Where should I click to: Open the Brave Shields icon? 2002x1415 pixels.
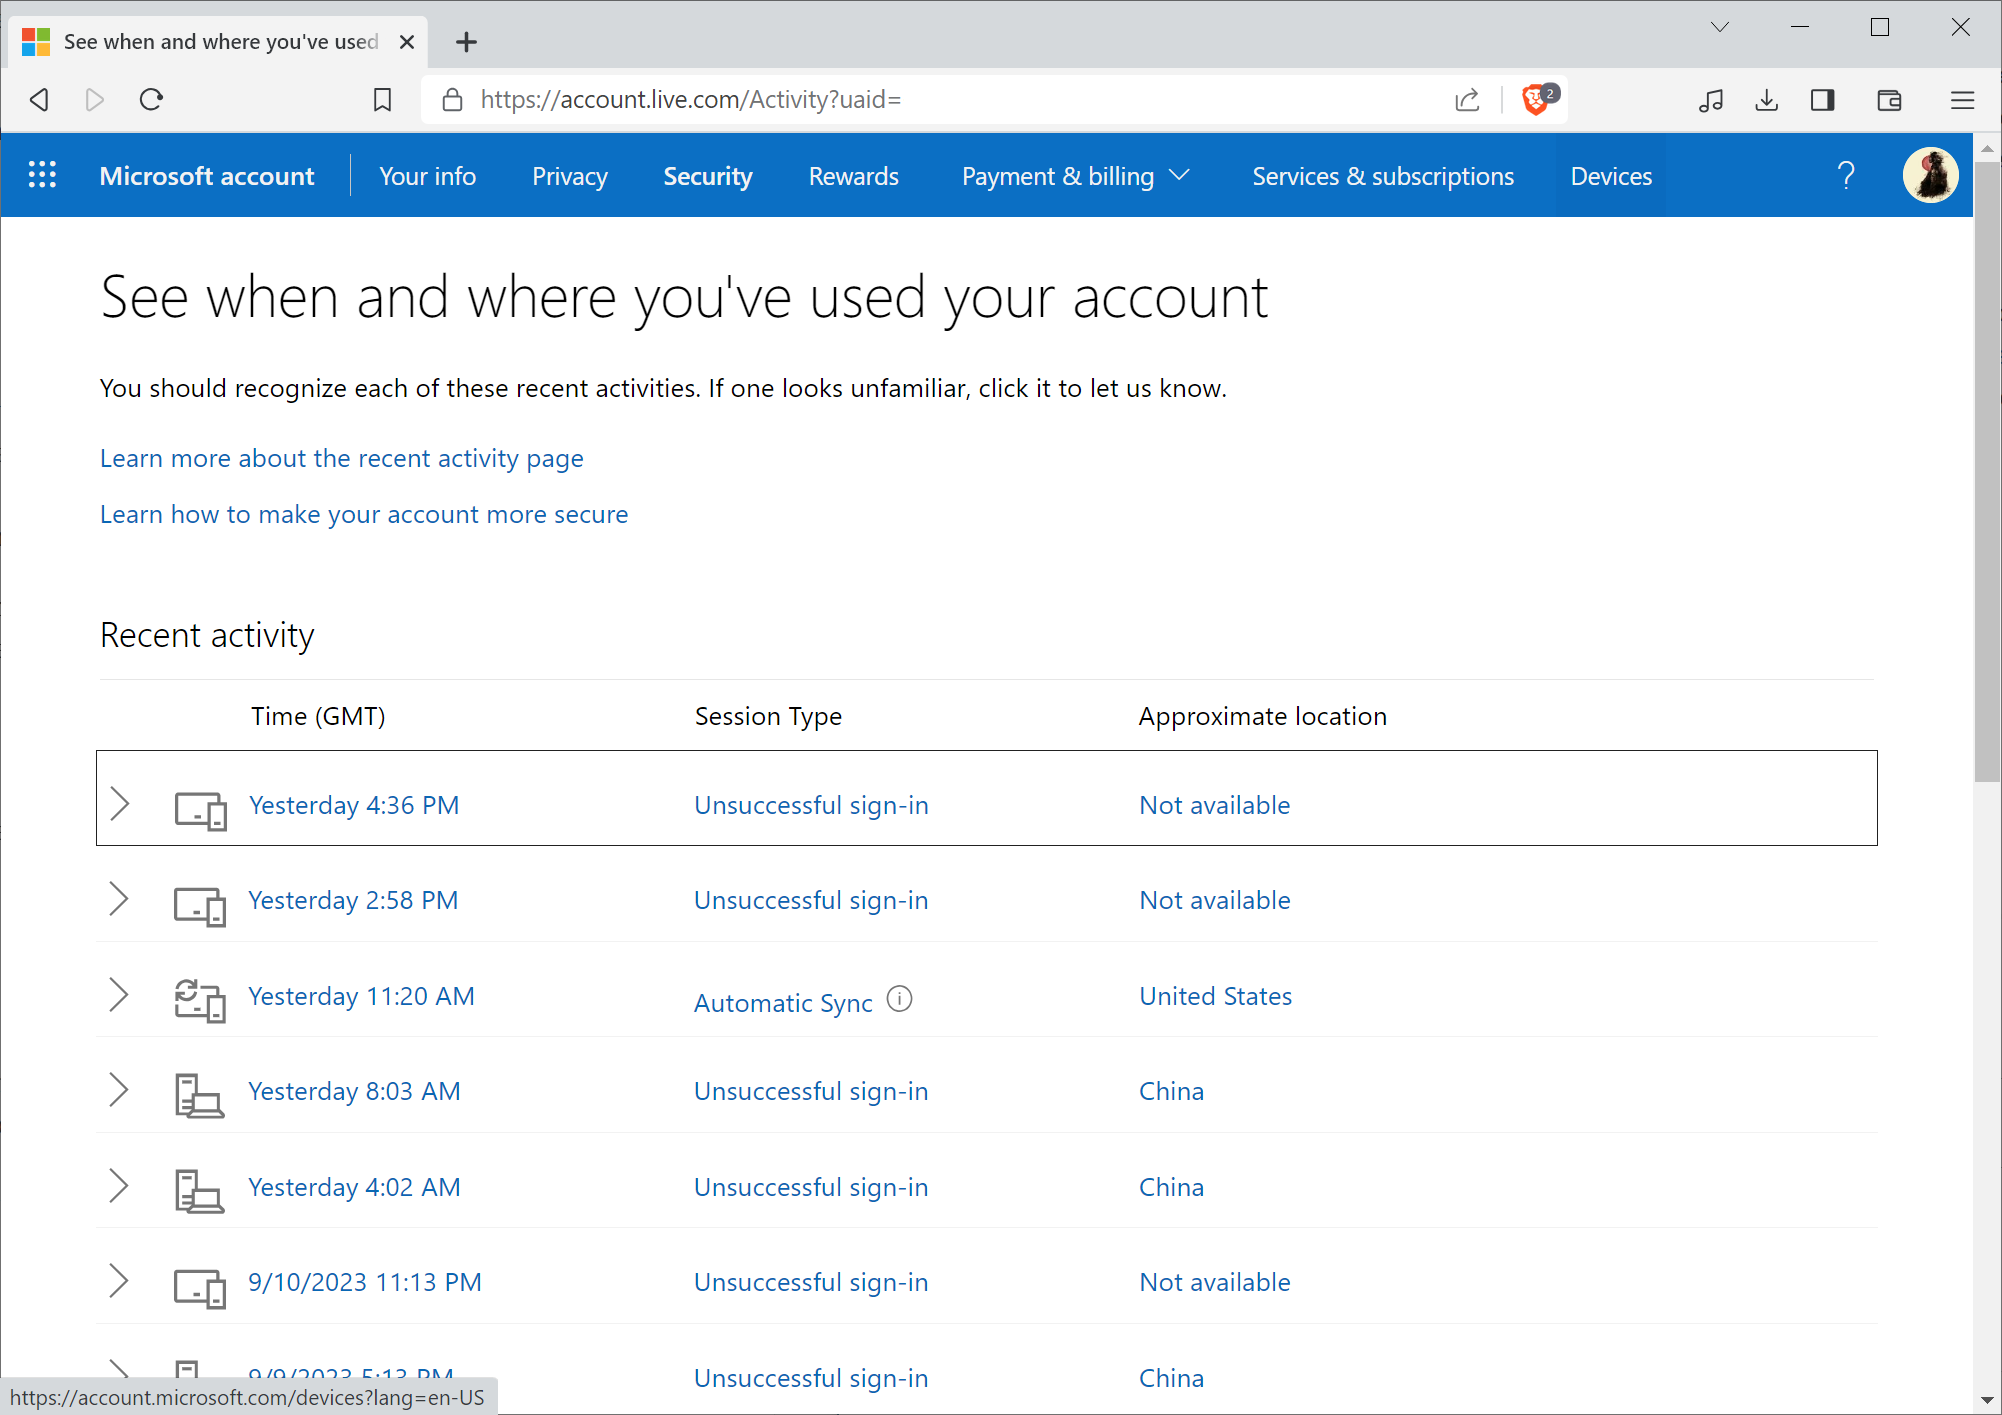point(1533,99)
